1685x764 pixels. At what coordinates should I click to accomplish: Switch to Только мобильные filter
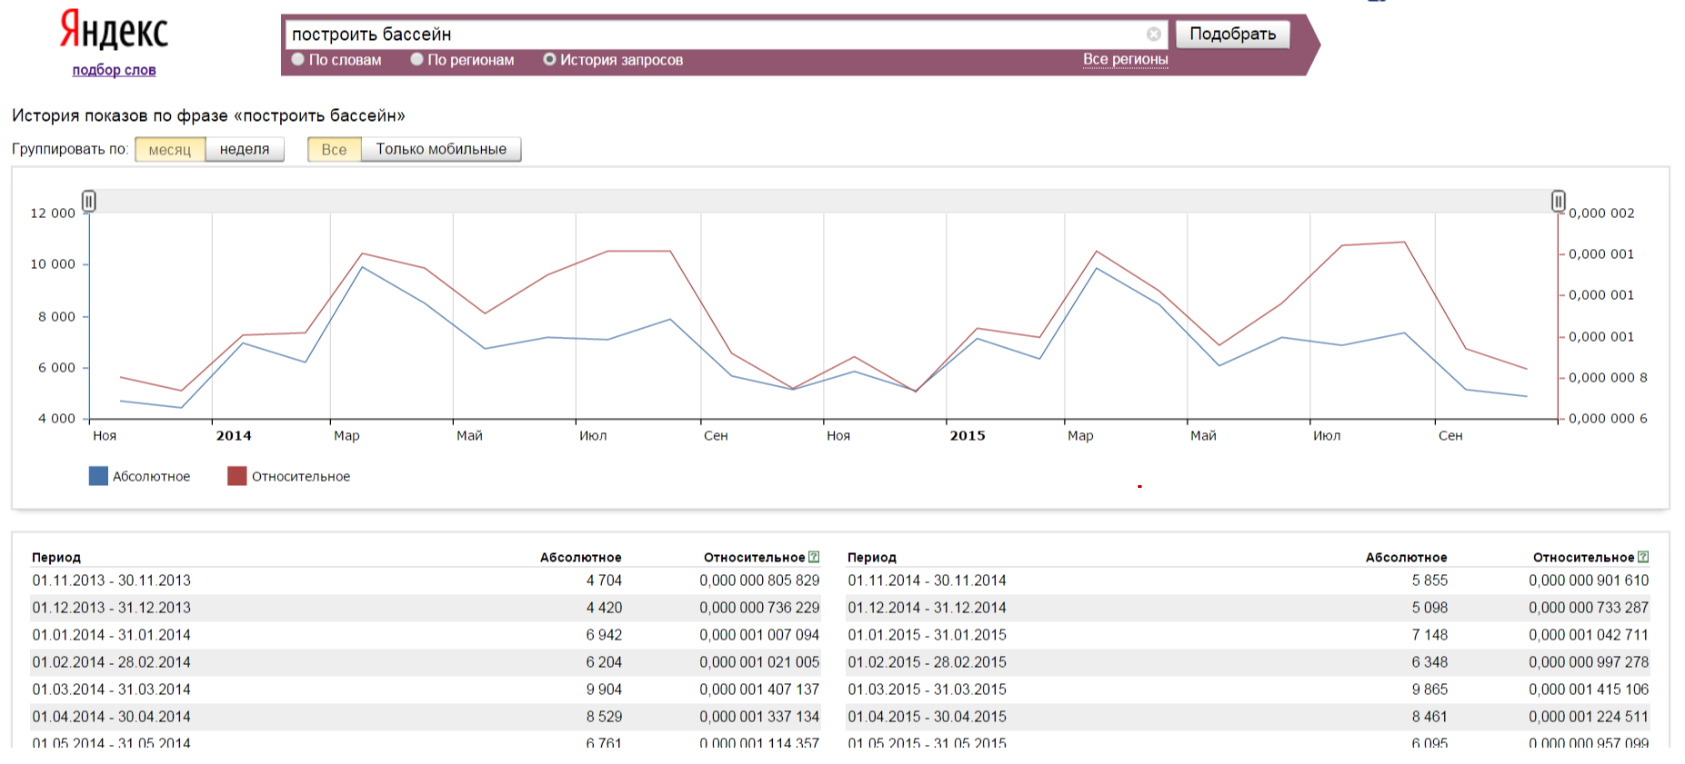click(x=441, y=149)
